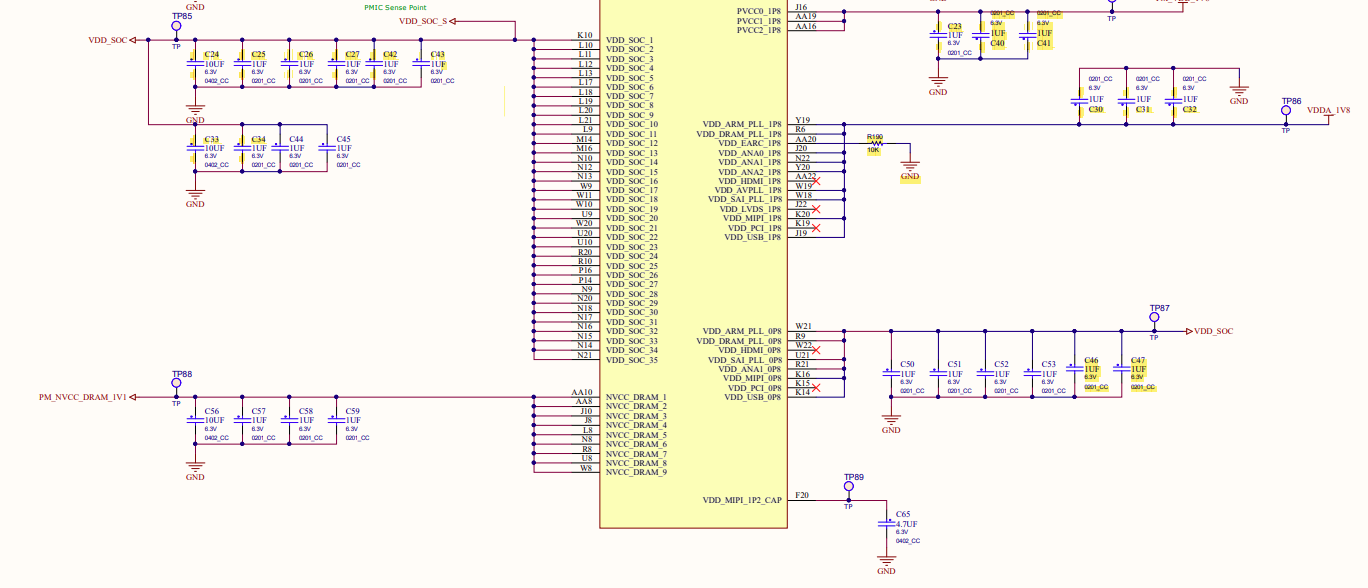Click the no-connect X on pin AA22
This screenshot has width=1368, height=588.
pos(815,181)
